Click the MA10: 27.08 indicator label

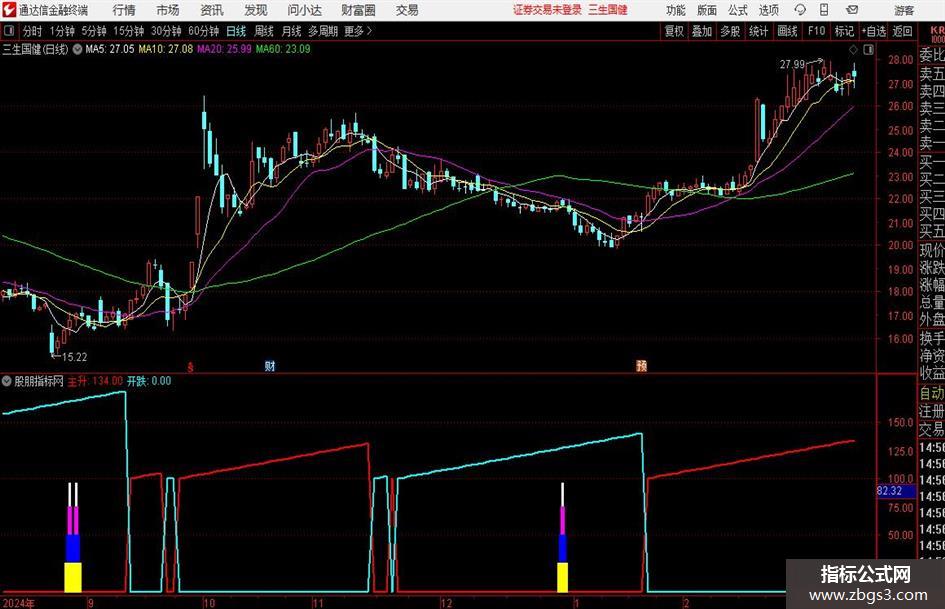point(166,49)
